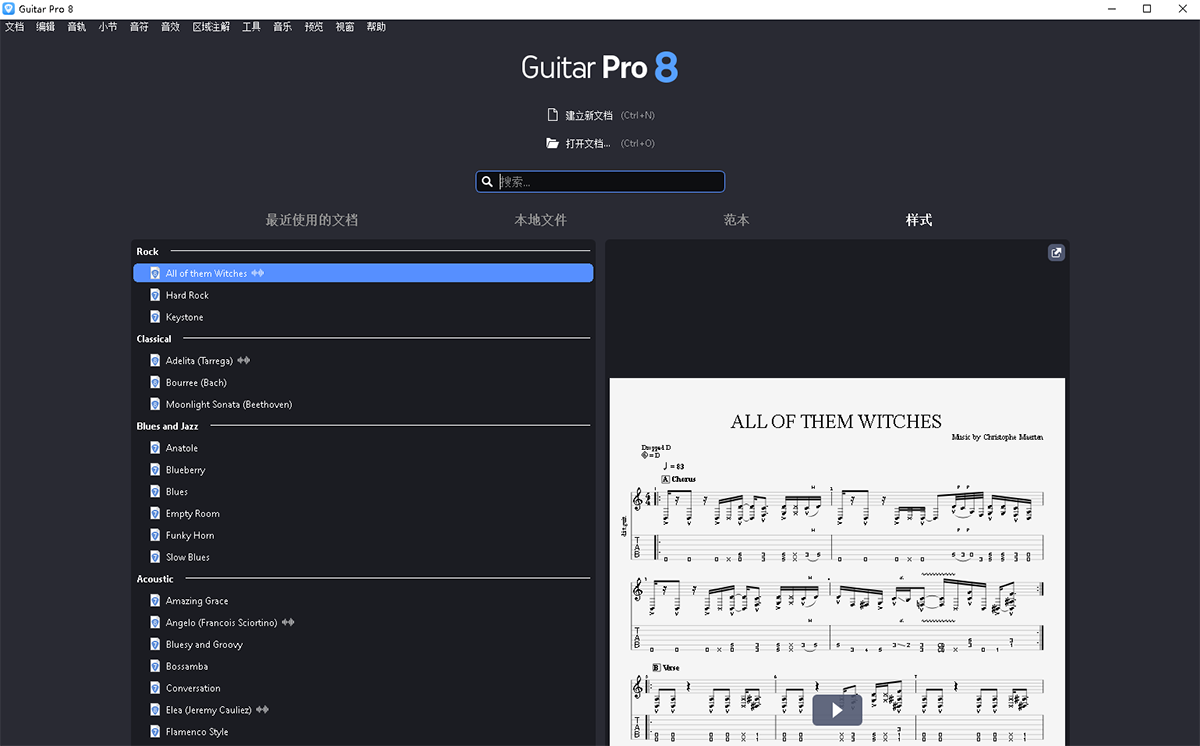1200x746 pixels.
Task: Click file icon next to Funky Horn
Action: pos(155,535)
